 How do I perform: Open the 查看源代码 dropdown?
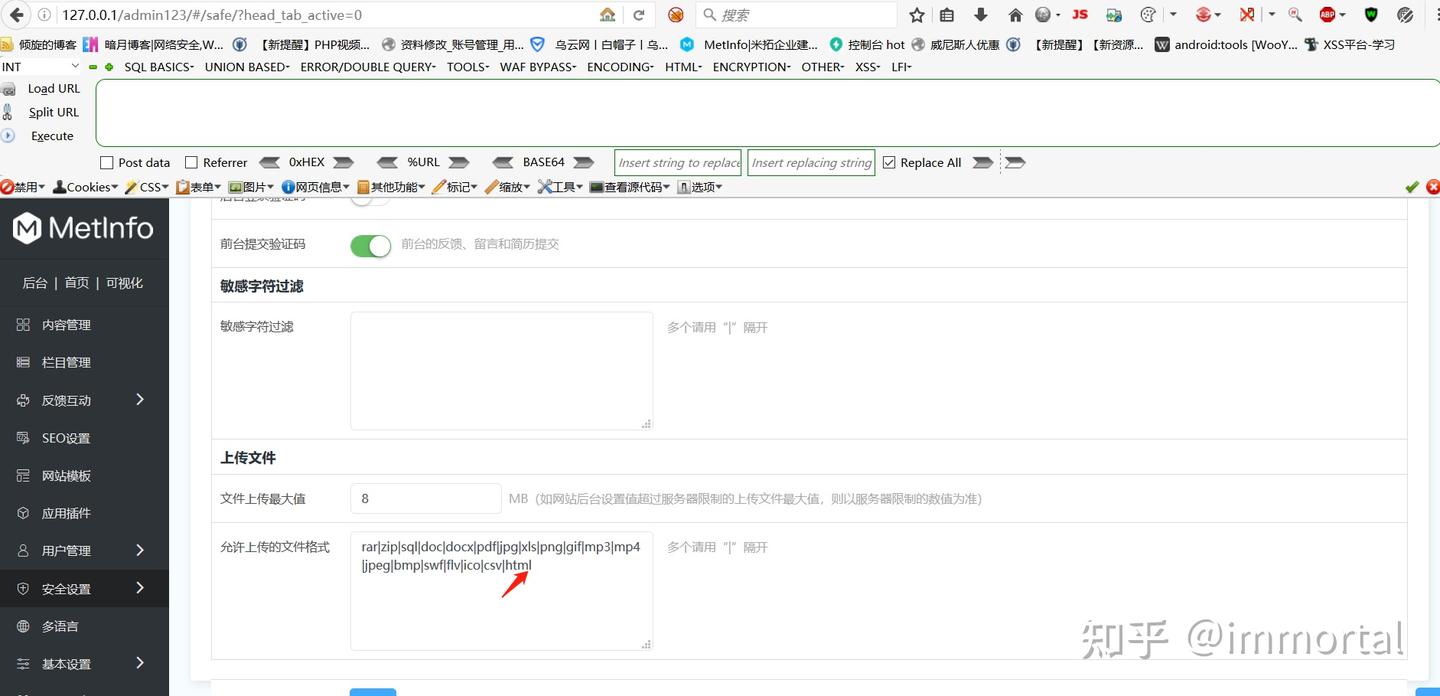click(x=630, y=187)
